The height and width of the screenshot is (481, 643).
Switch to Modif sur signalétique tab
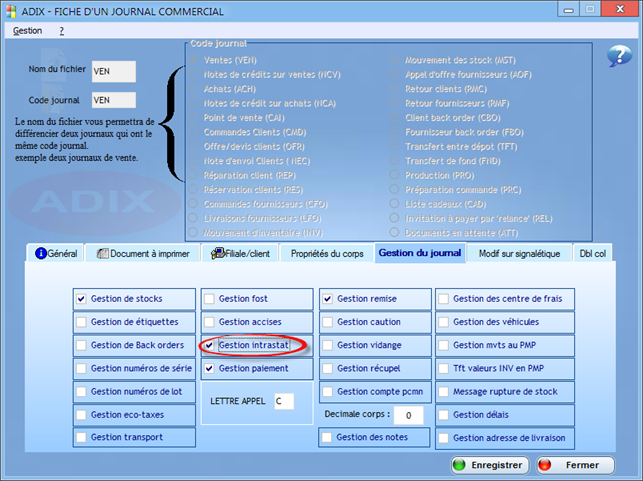(519, 254)
